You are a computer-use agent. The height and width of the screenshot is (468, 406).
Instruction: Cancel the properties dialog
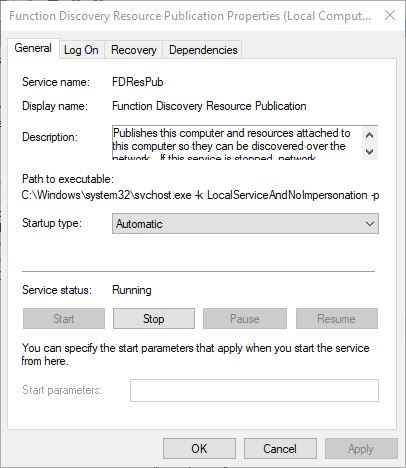280,448
